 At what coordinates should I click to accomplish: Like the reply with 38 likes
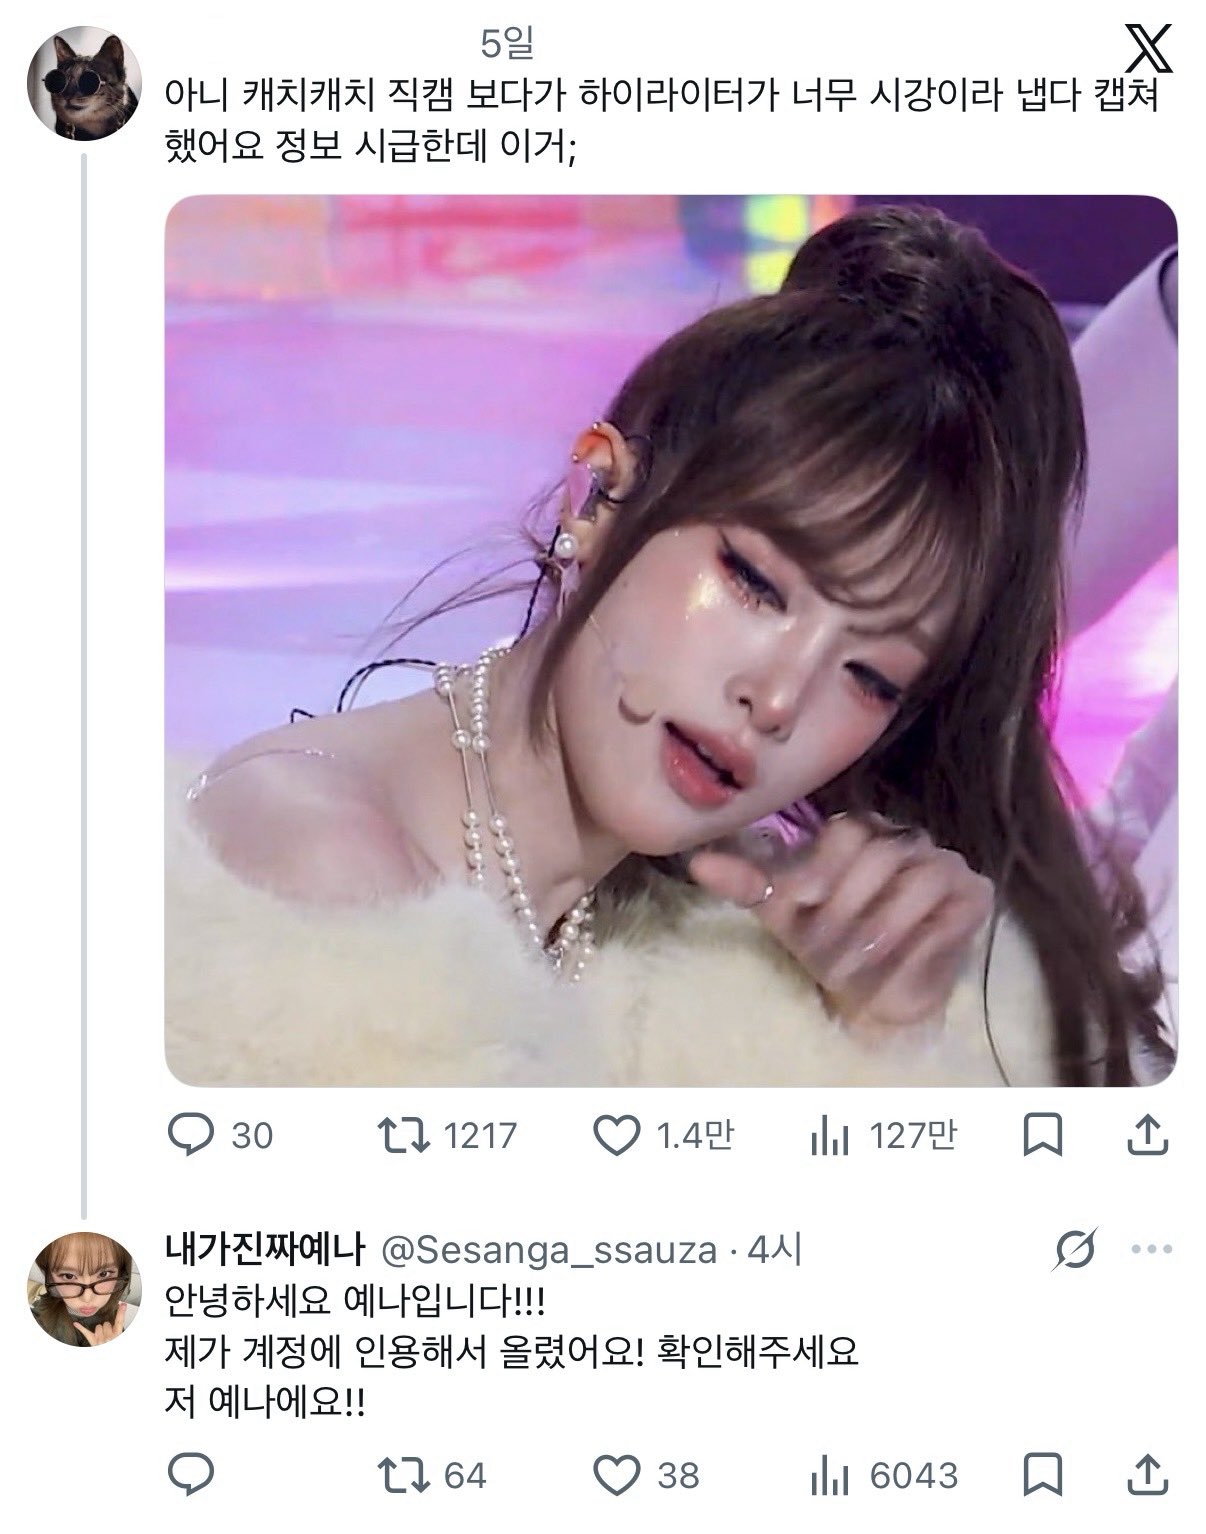pyautogui.click(x=616, y=1475)
